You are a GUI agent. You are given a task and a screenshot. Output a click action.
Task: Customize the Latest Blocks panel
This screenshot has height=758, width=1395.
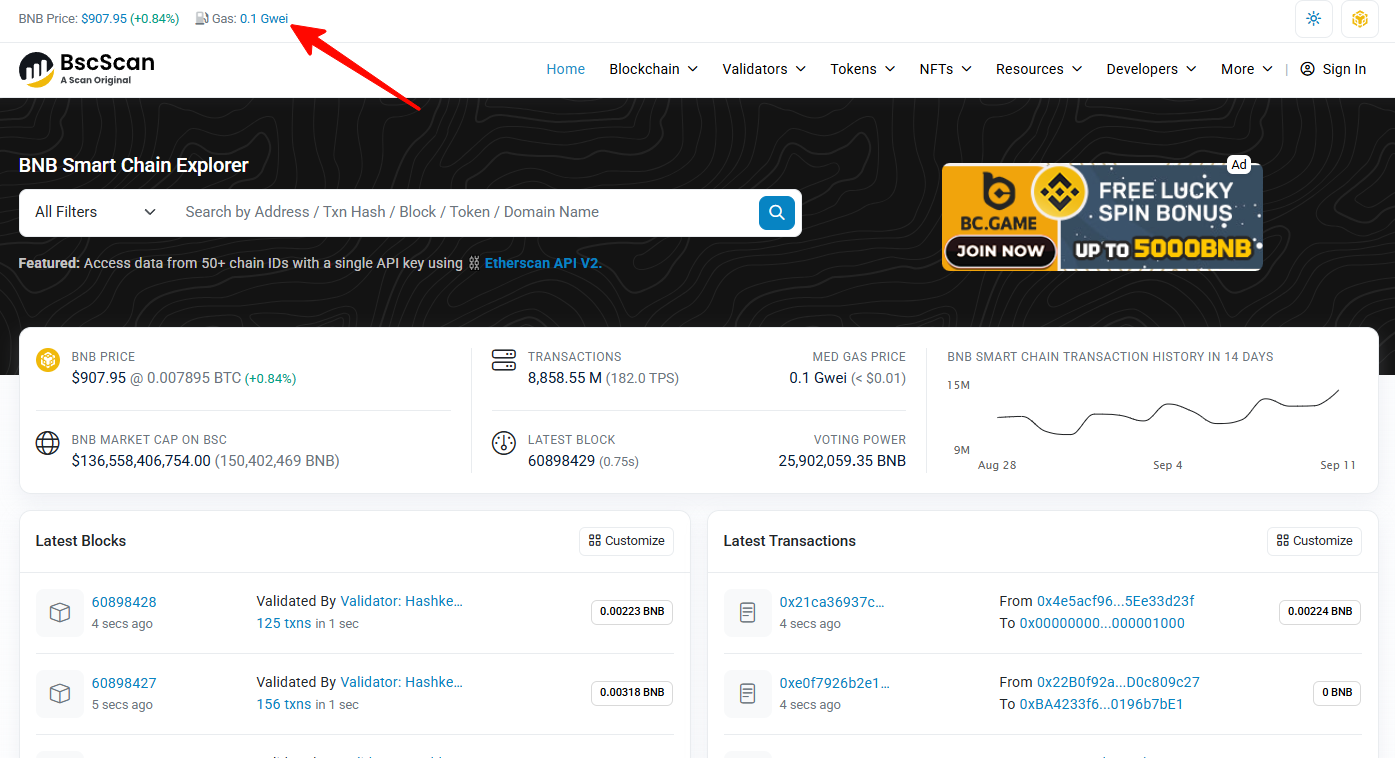click(x=626, y=541)
